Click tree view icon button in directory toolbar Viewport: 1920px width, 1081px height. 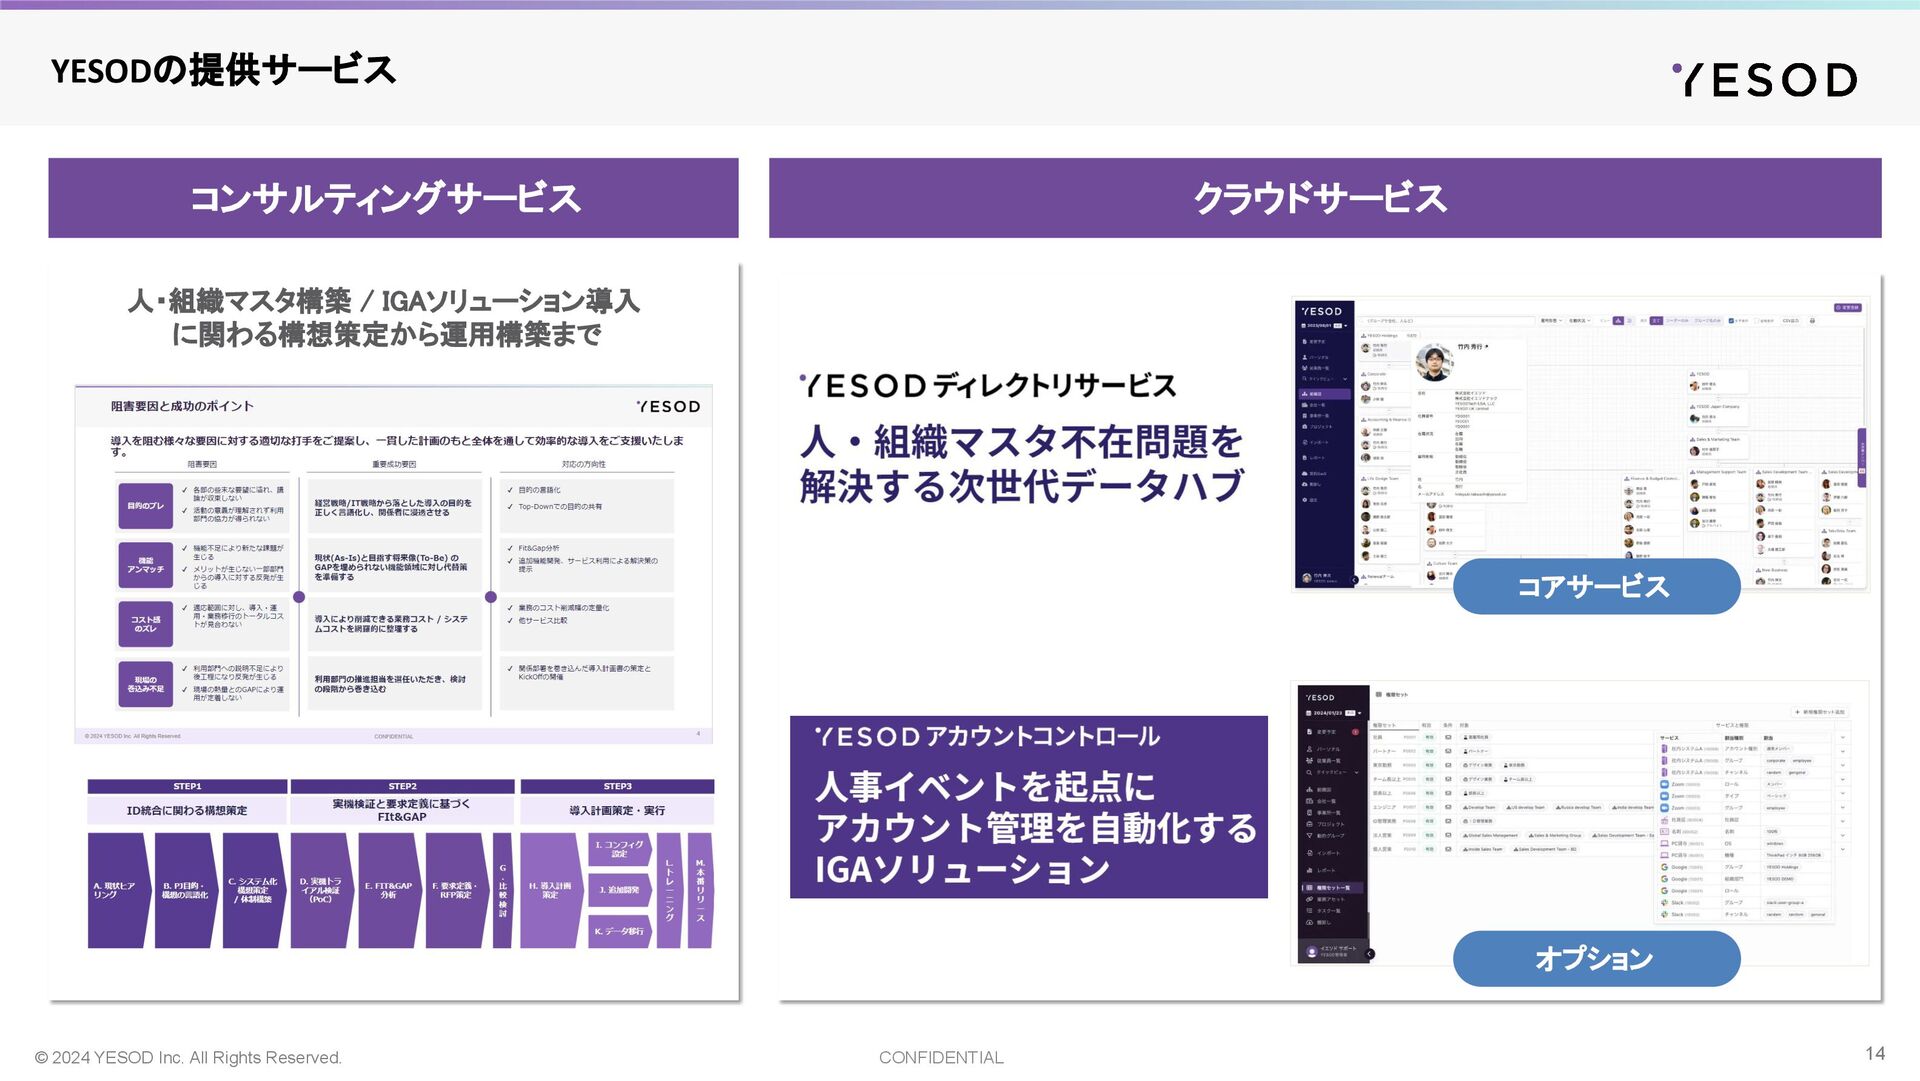tap(1618, 321)
